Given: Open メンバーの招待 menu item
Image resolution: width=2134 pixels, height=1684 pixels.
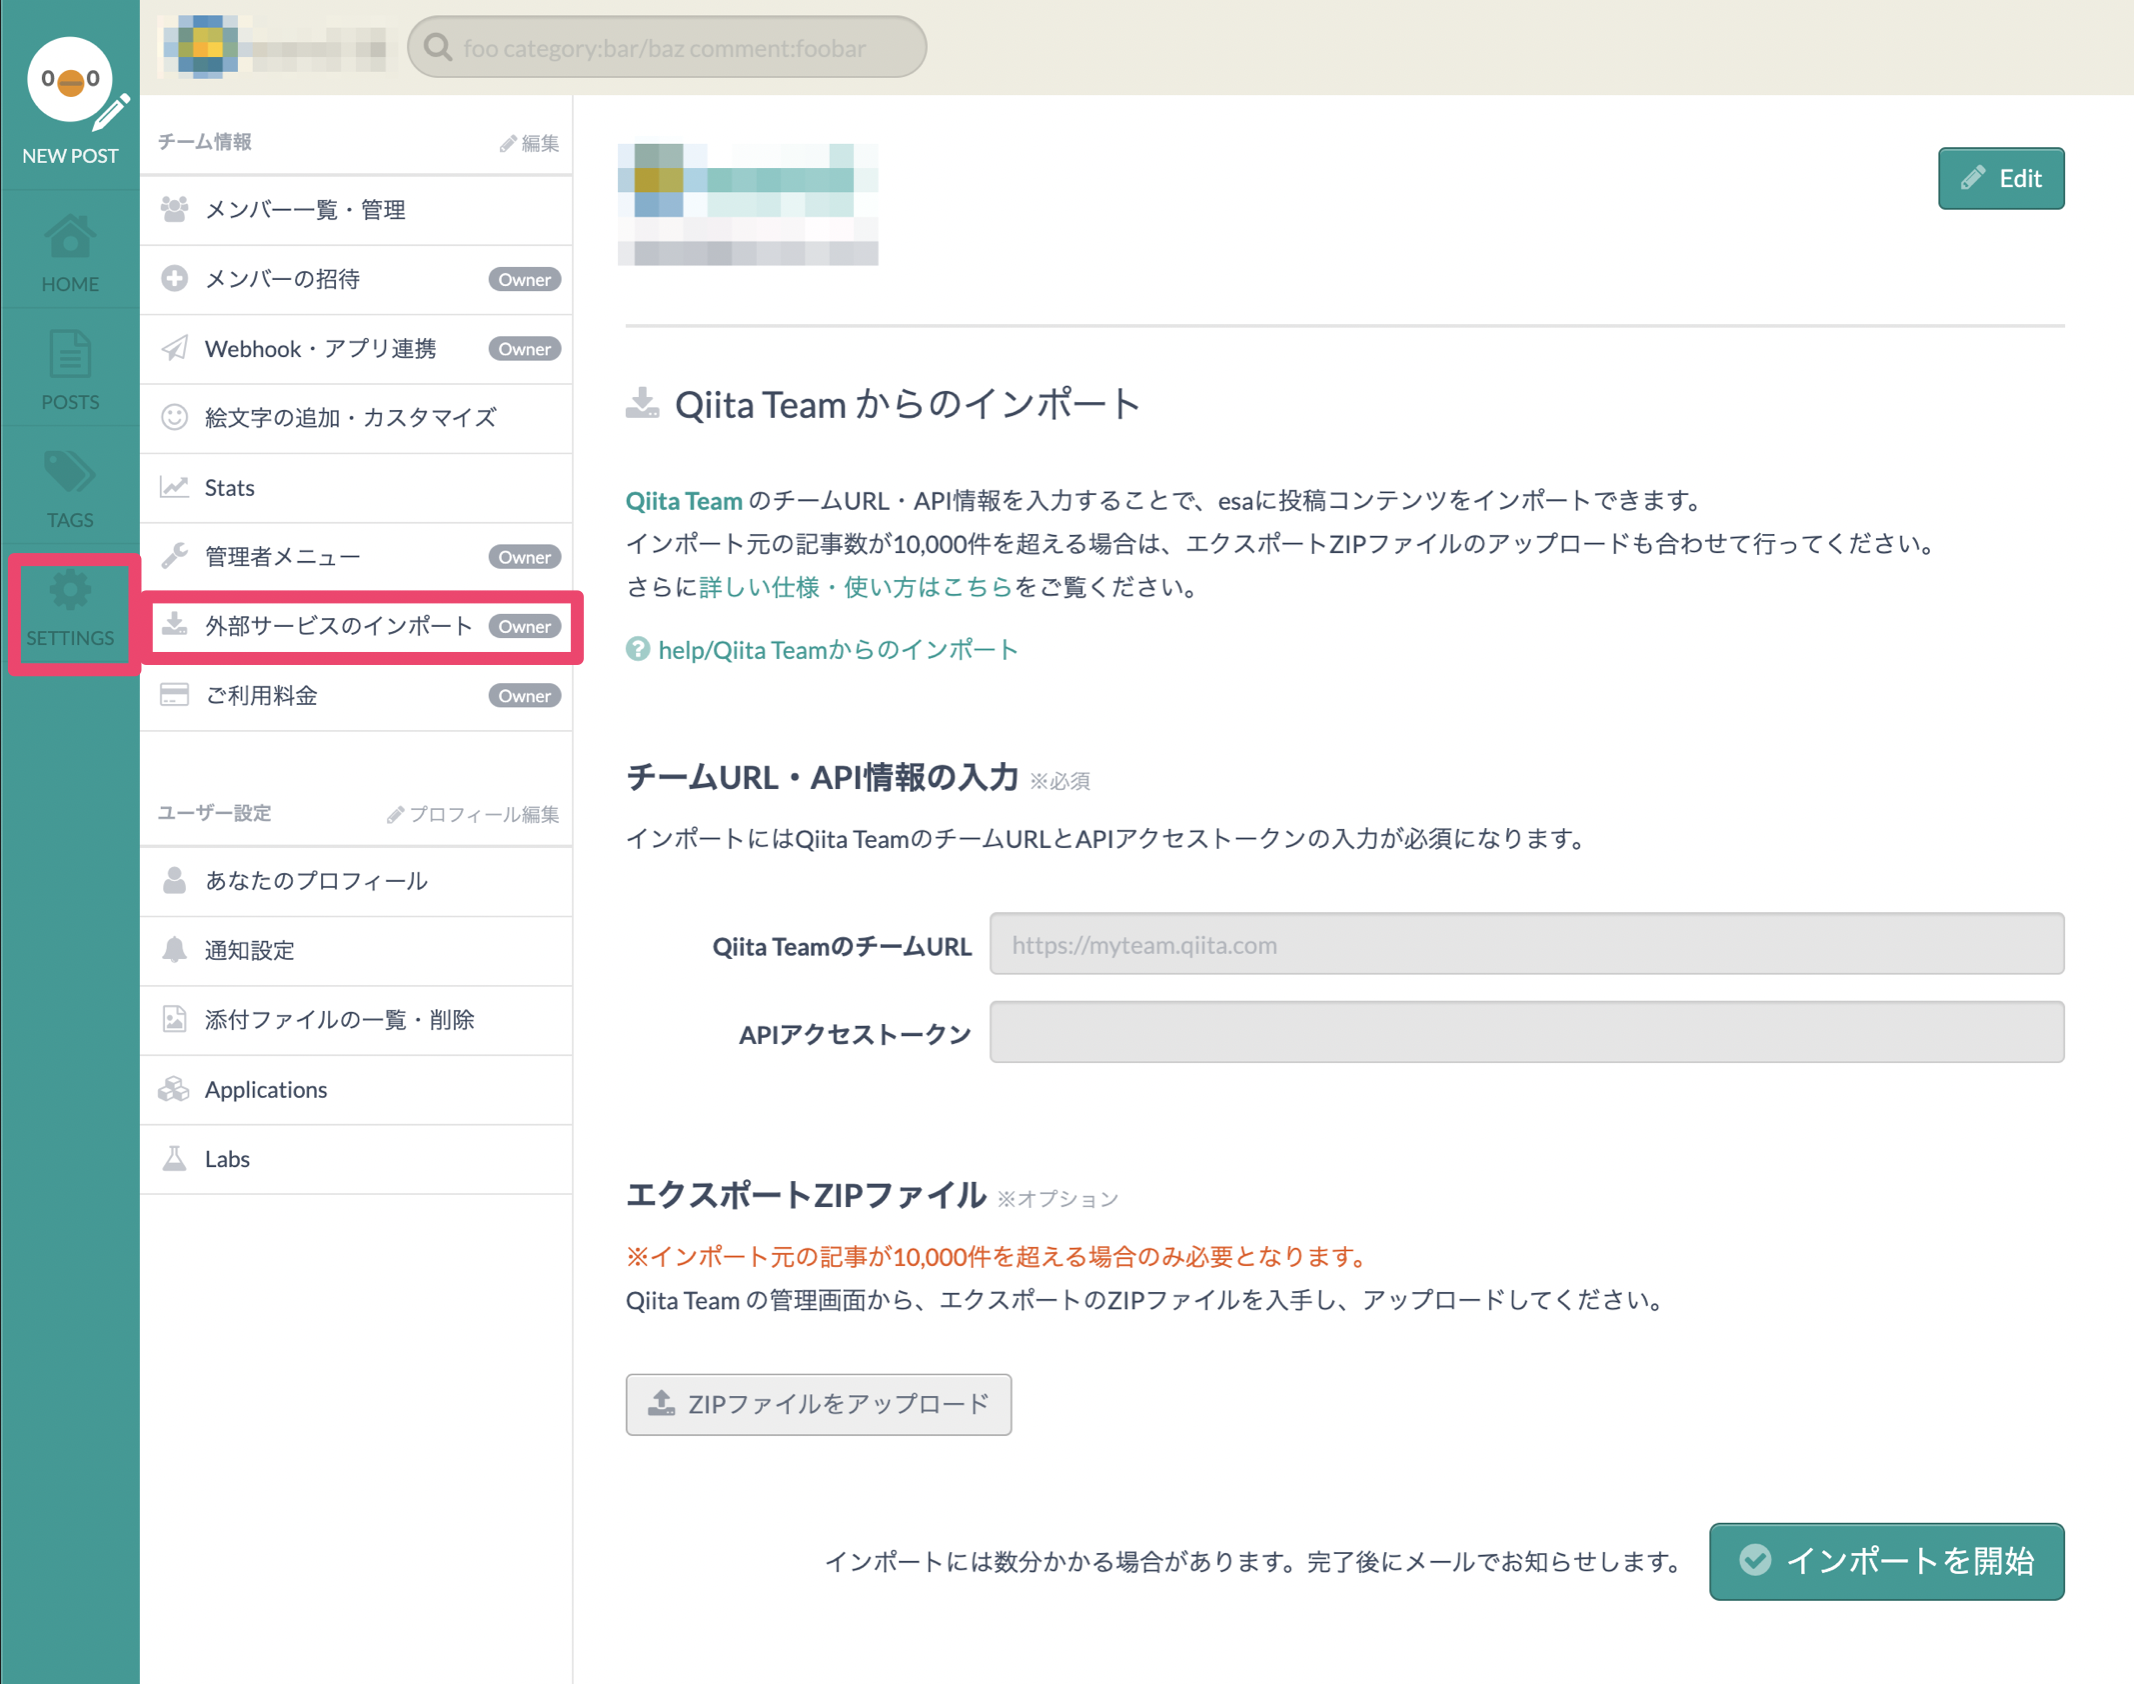Looking at the screenshot, I should 356,279.
